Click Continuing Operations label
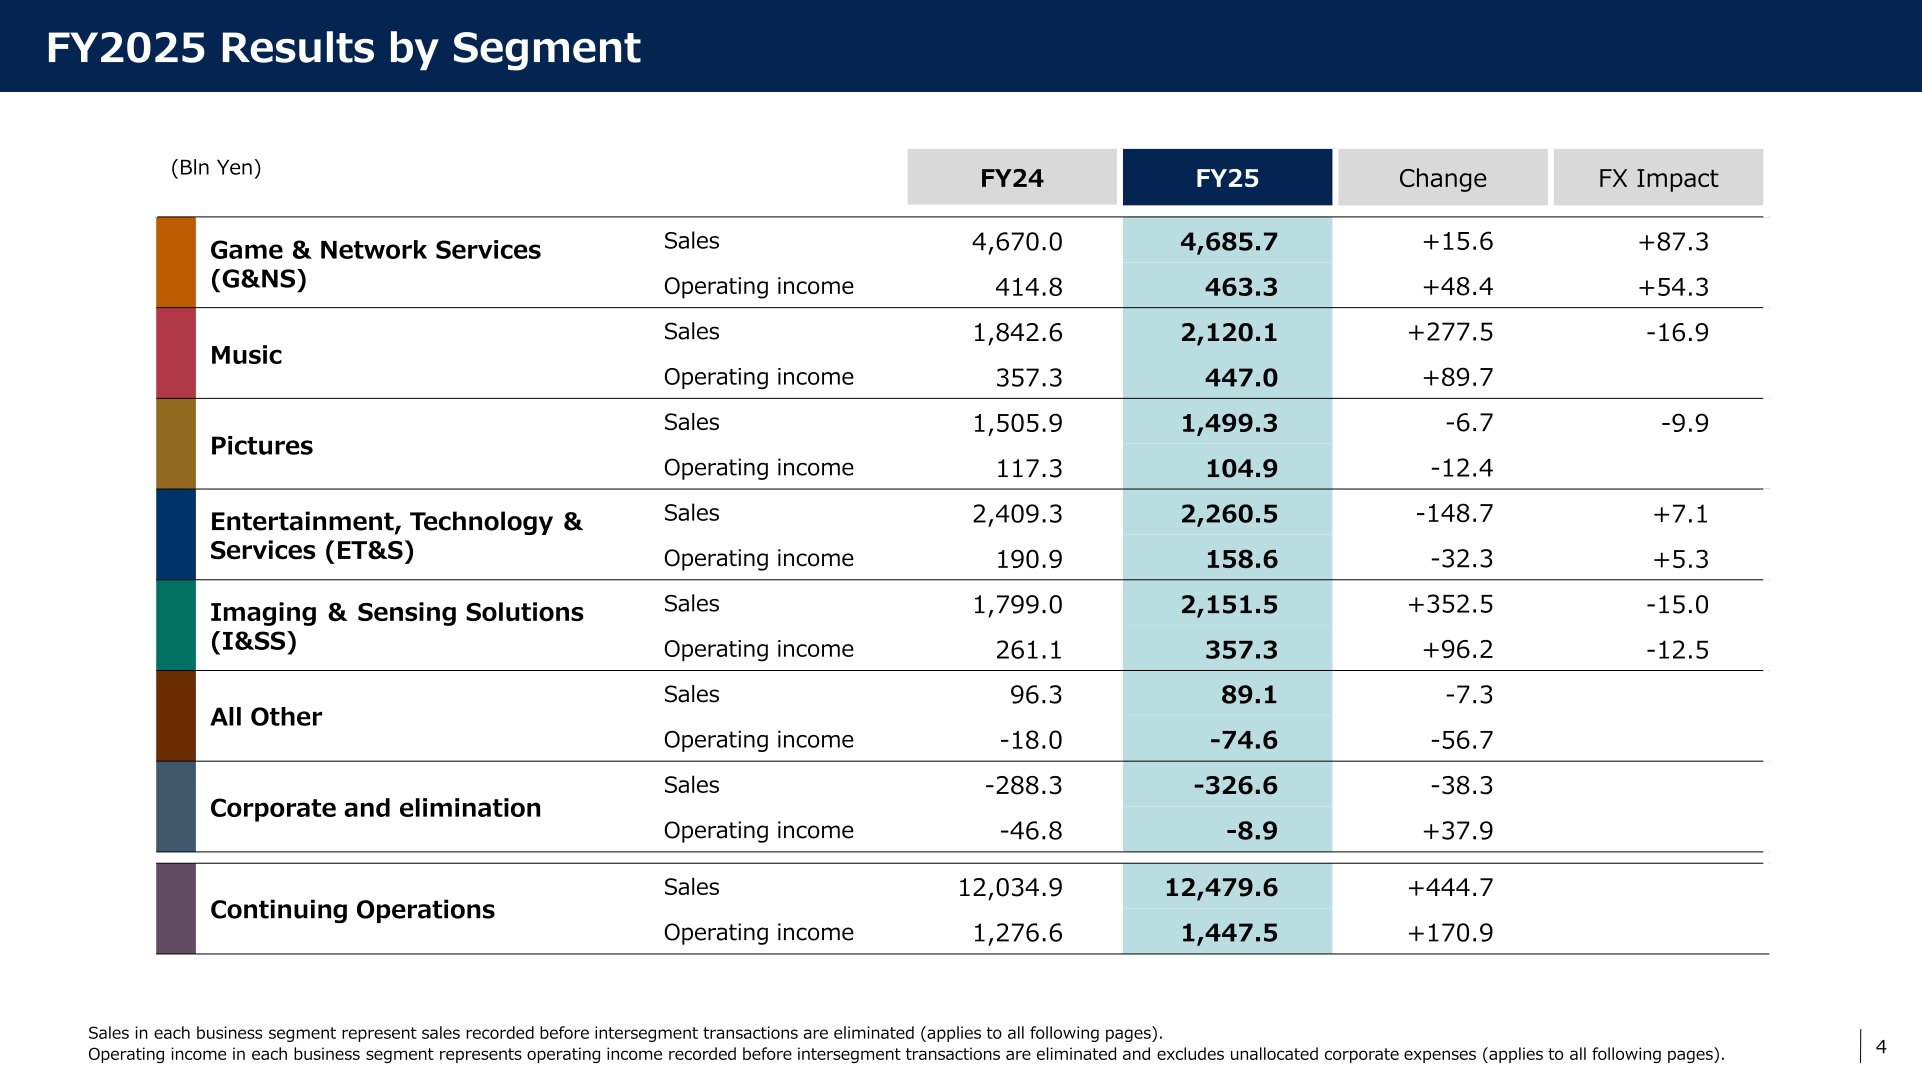 tap(352, 910)
